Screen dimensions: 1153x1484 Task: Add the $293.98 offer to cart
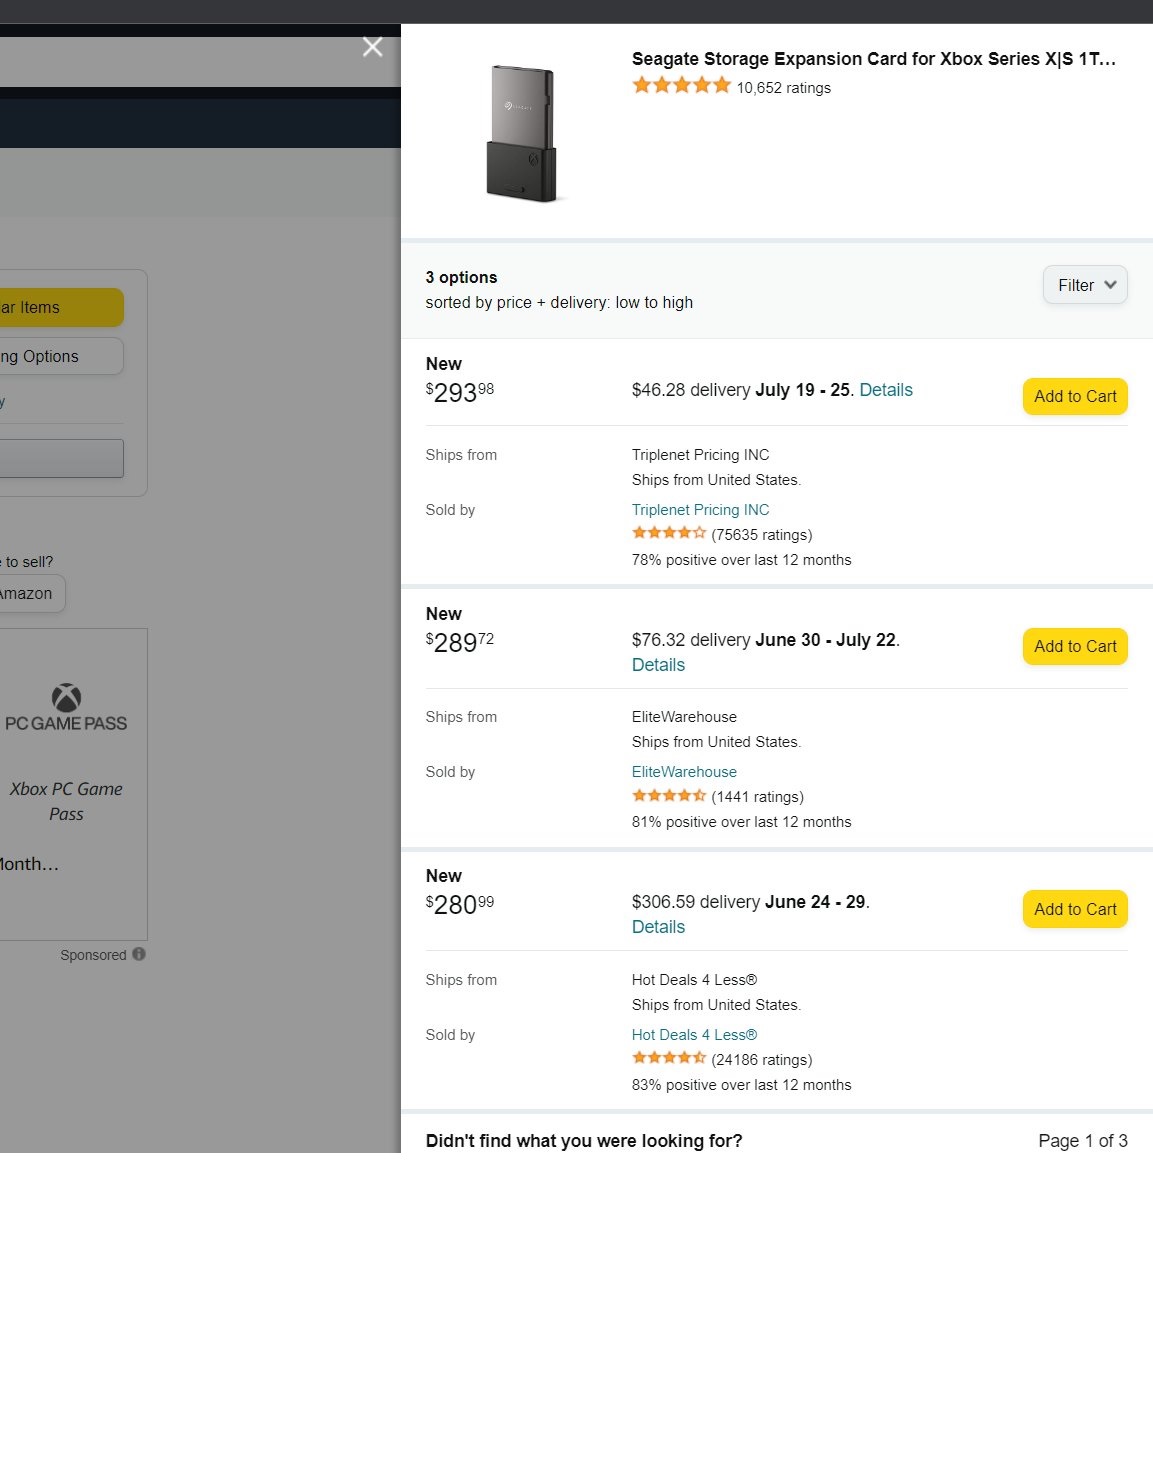(1075, 396)
